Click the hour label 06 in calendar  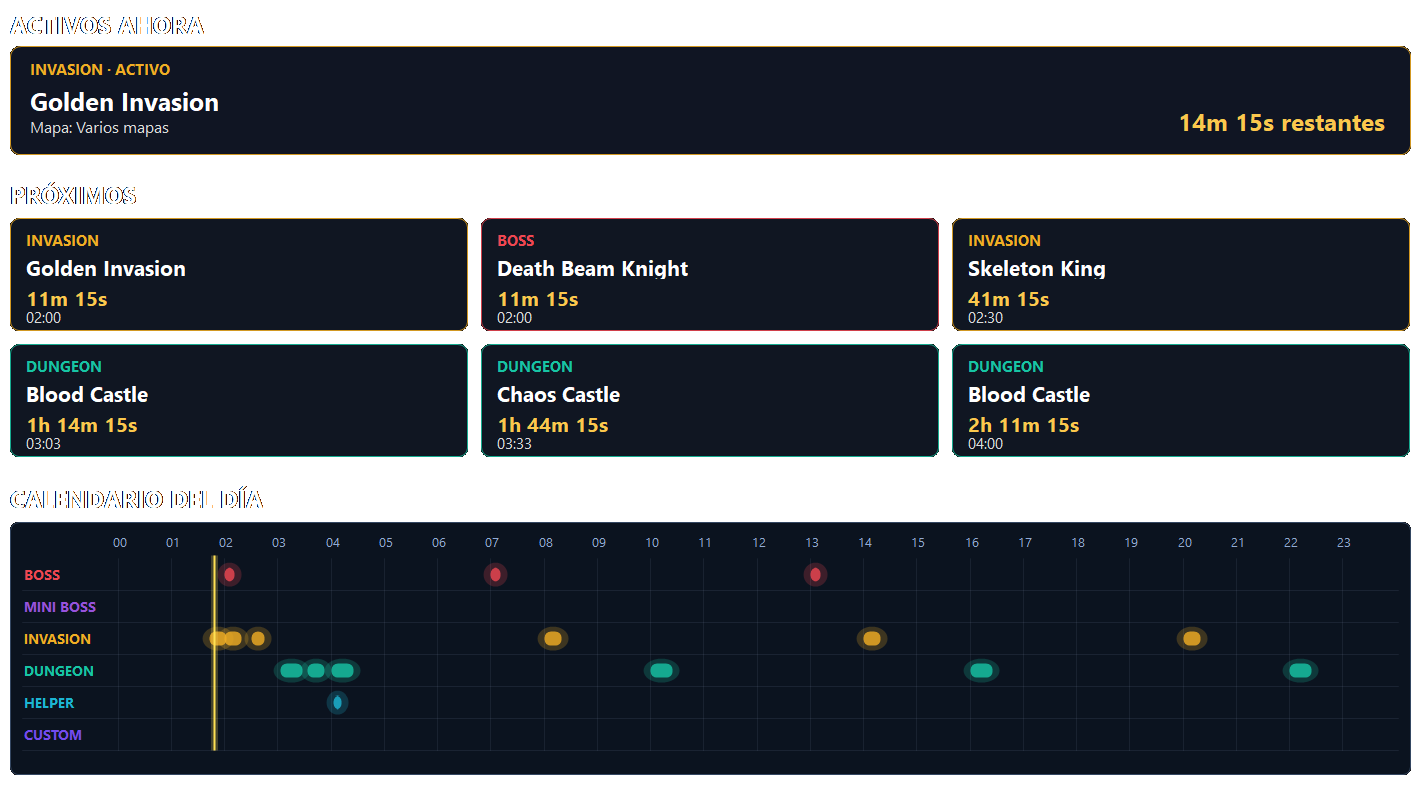coord(439,543)
